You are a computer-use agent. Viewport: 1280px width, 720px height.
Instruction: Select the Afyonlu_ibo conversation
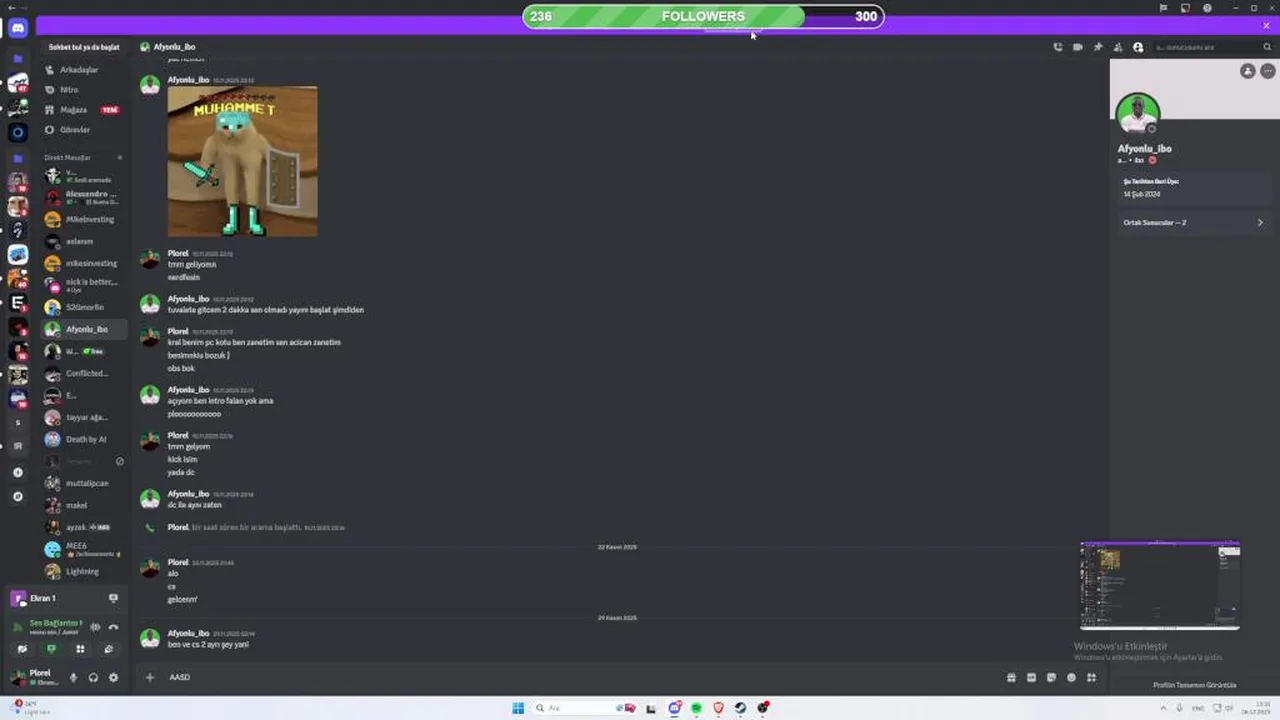click(x=86, y=329)
